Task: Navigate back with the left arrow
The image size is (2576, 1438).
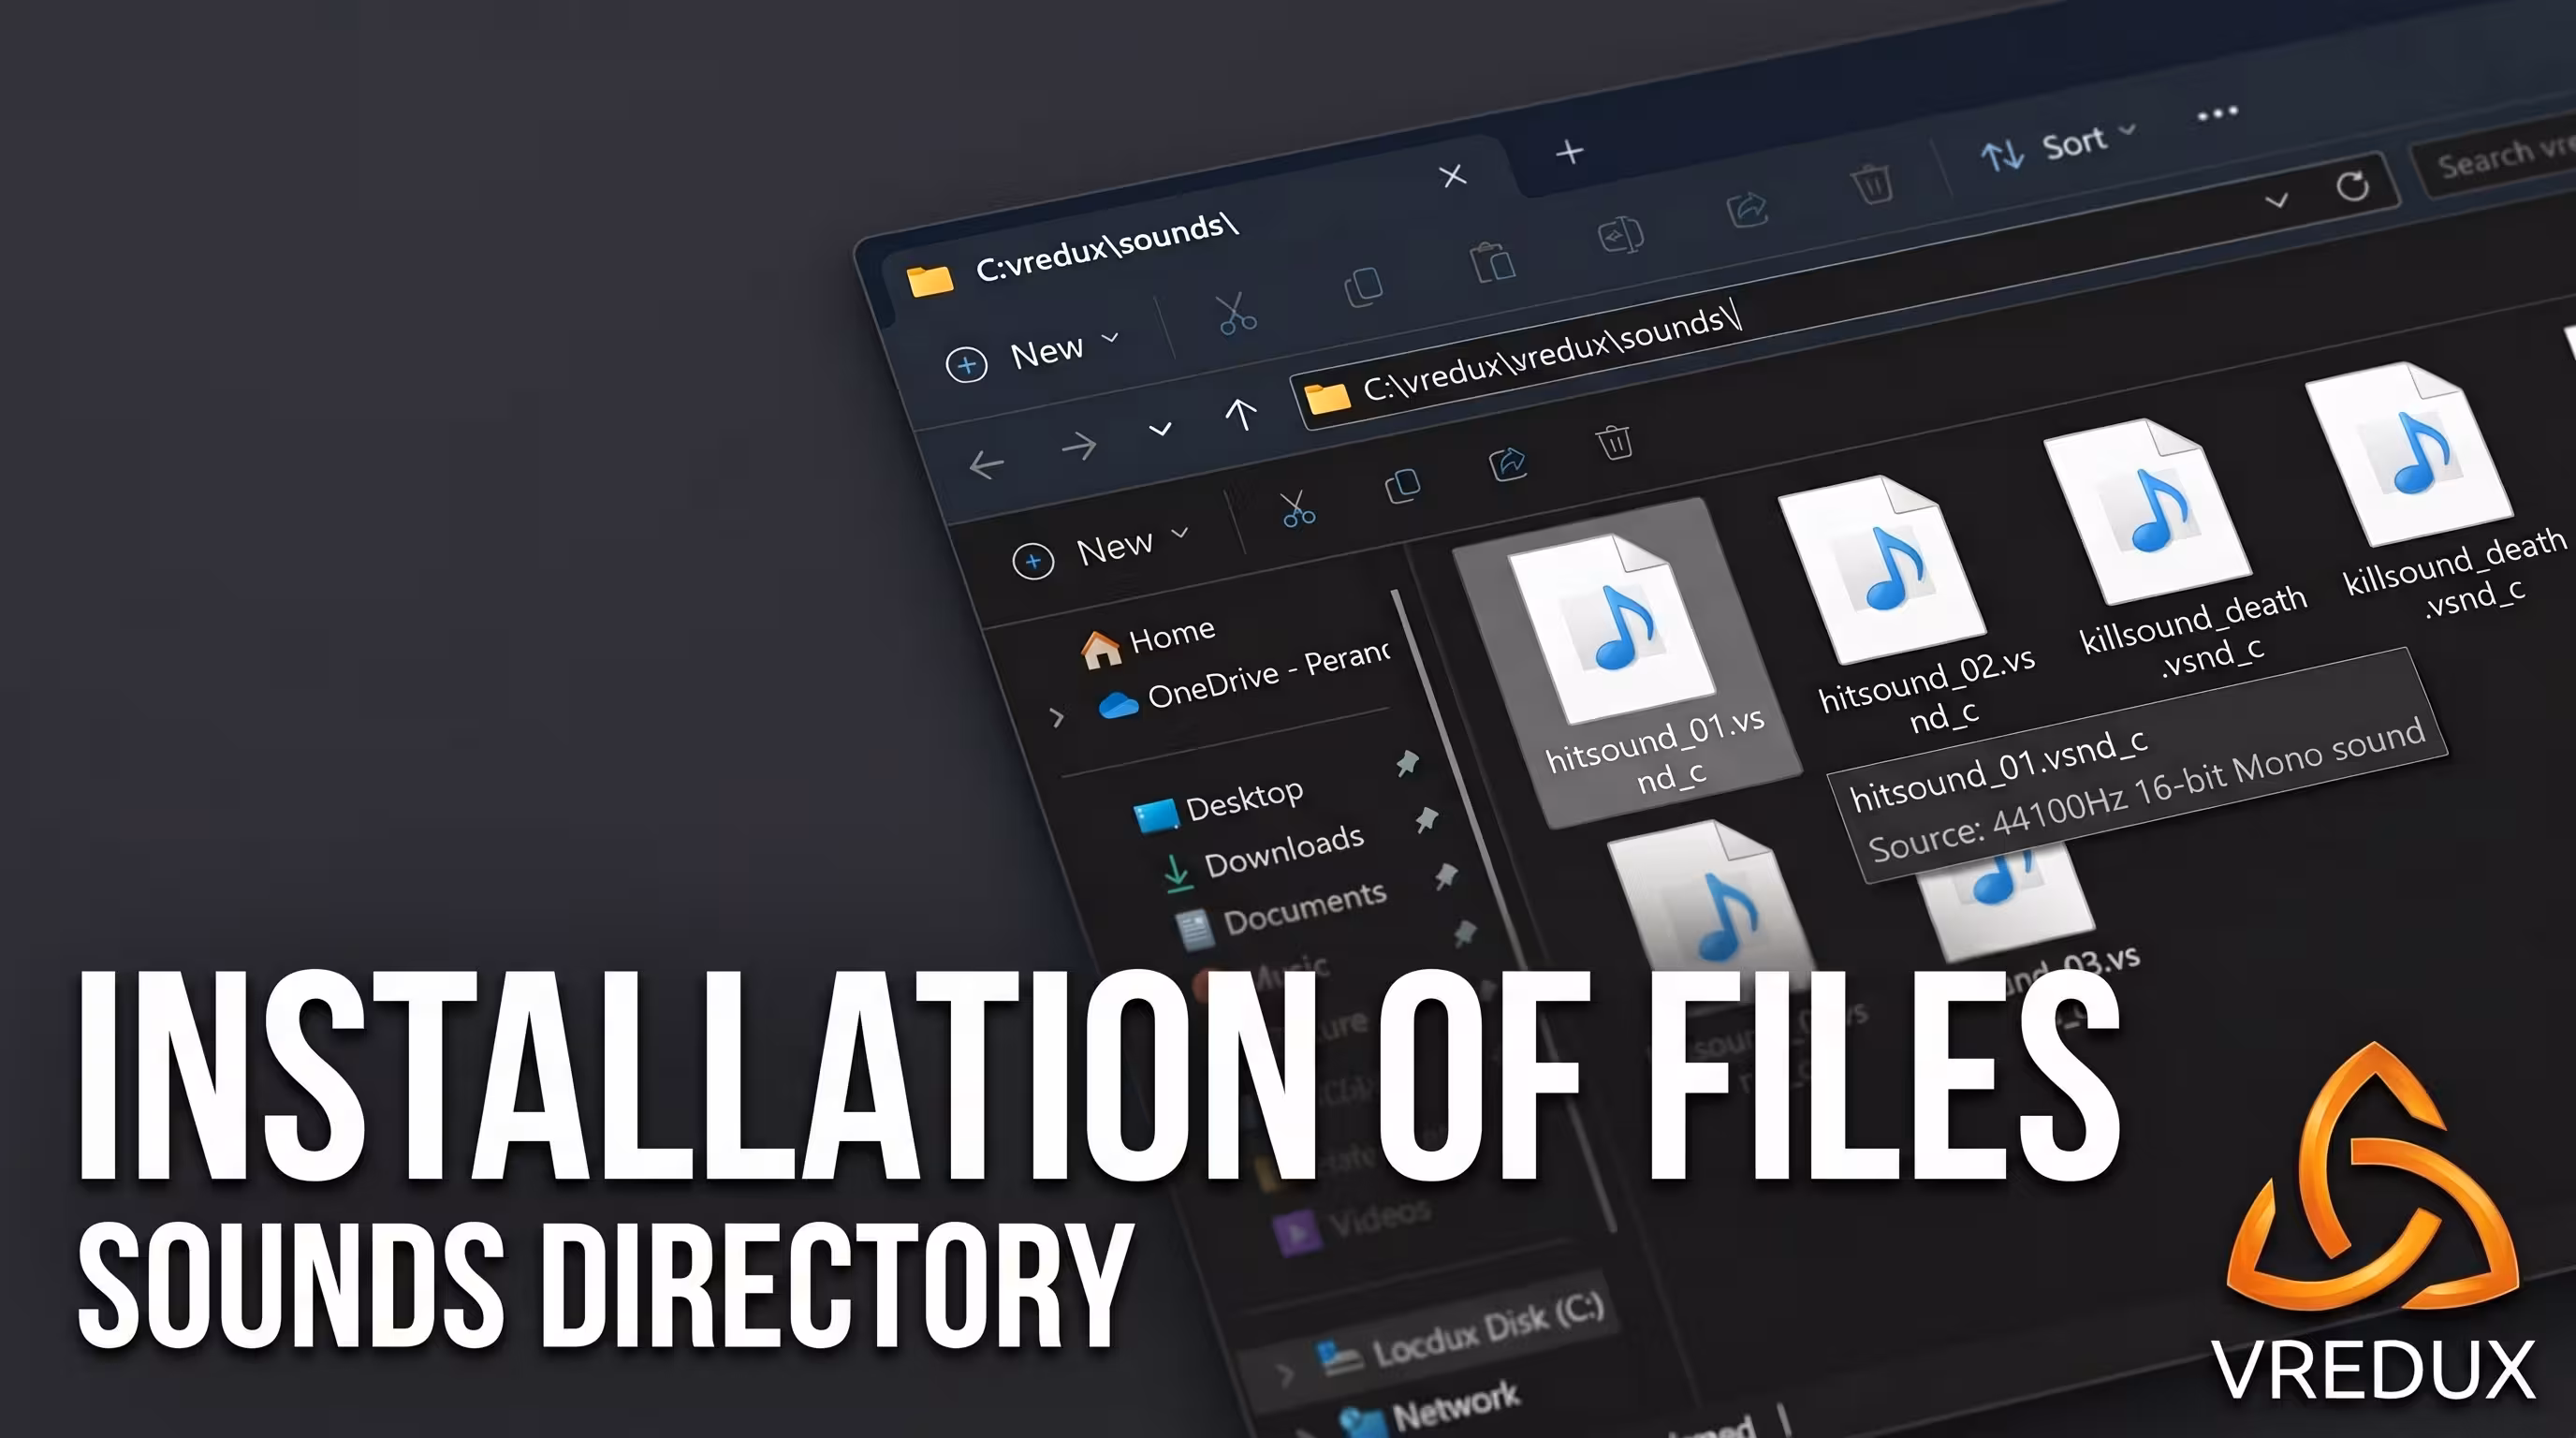Action: coord(986,464)
